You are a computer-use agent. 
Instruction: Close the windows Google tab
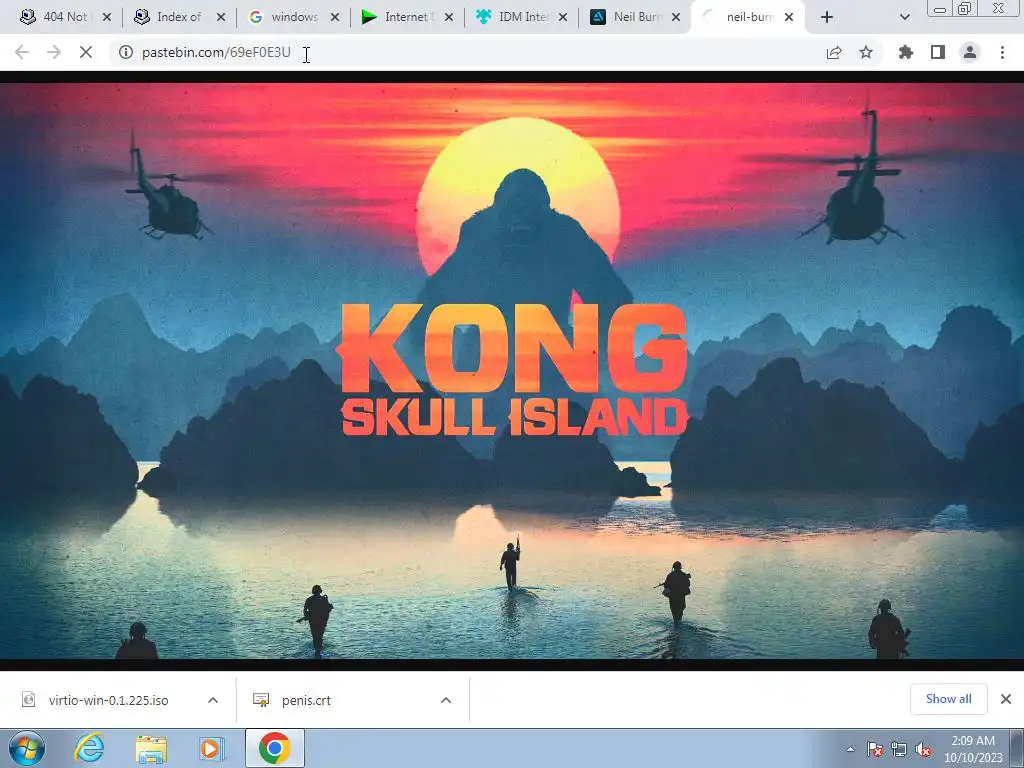(x=335, y=18)
